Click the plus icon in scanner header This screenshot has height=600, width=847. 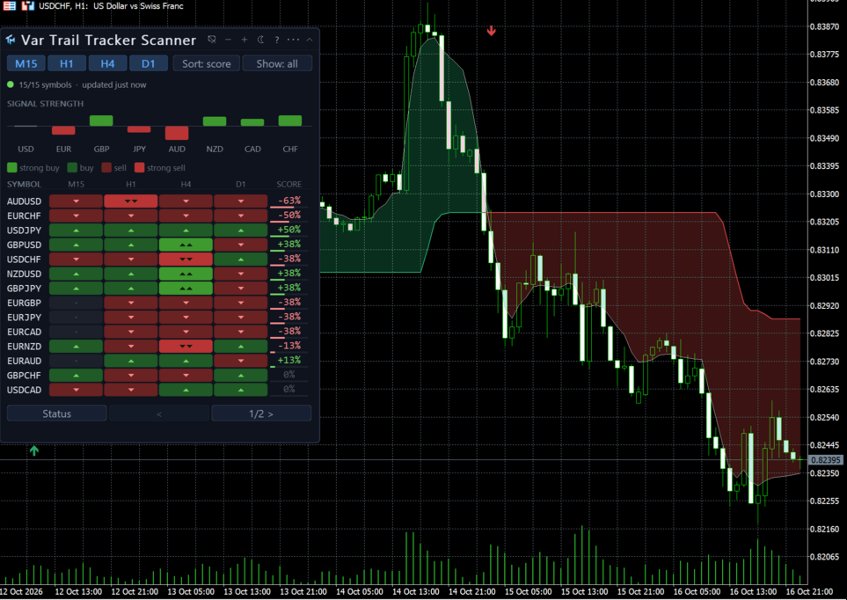[x=244, y=39]
